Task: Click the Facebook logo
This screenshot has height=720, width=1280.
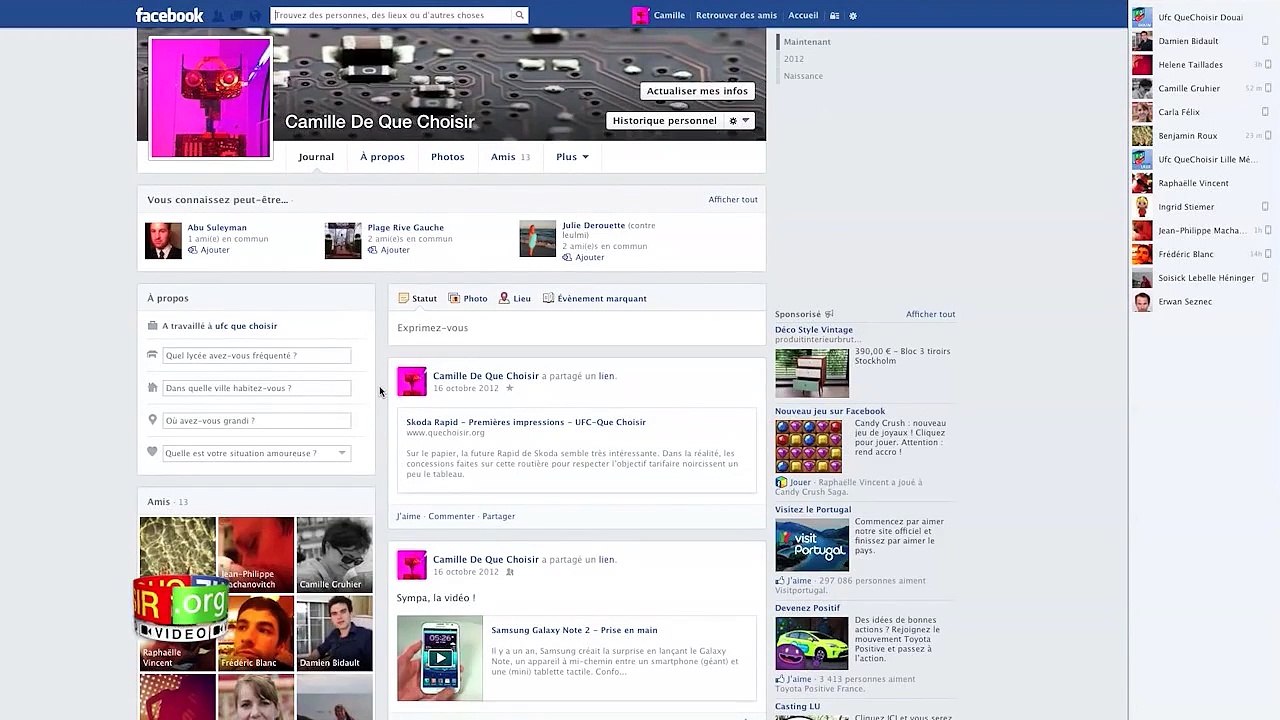Action: tap(169, 15)
